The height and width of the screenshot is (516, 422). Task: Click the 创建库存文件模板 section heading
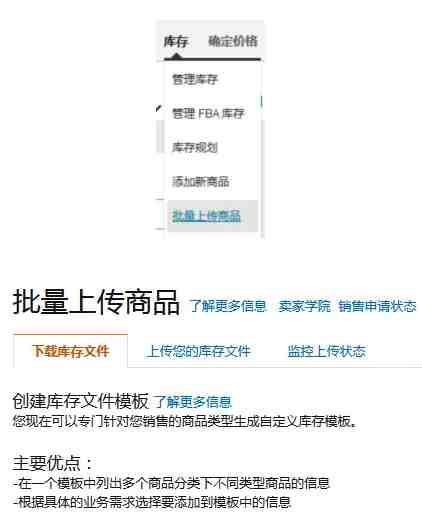(80, 401)
